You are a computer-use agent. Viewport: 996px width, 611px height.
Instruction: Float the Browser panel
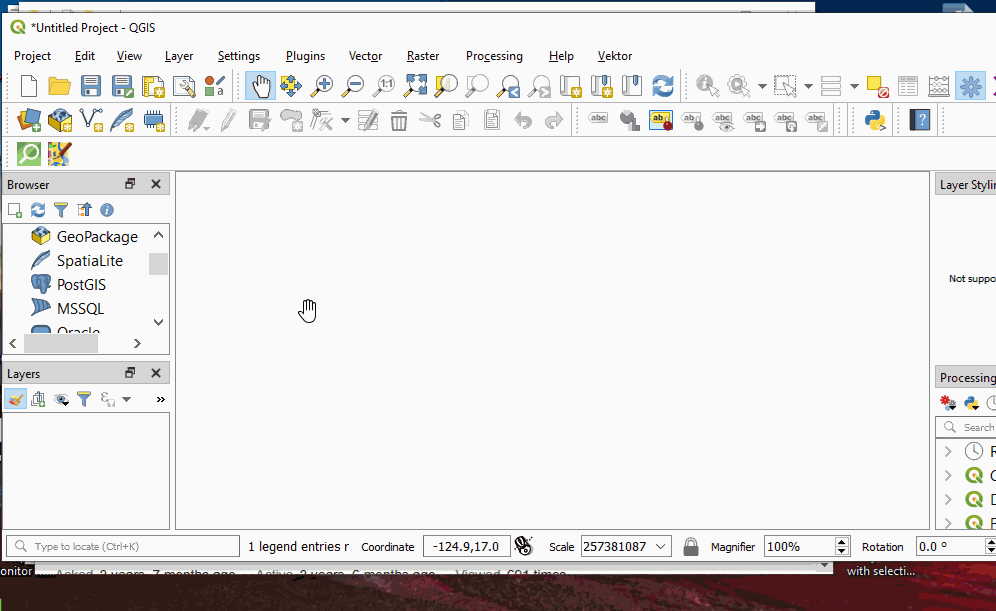pos(130,184)
